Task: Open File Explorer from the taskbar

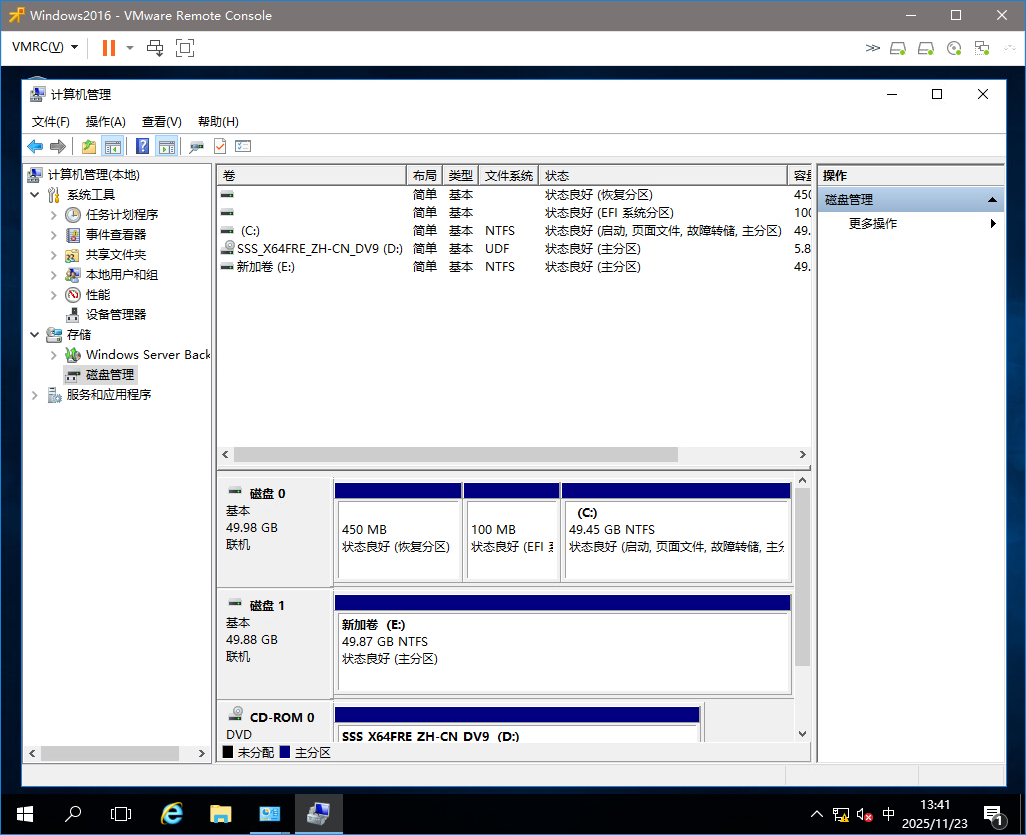Action: click(221, 813)
